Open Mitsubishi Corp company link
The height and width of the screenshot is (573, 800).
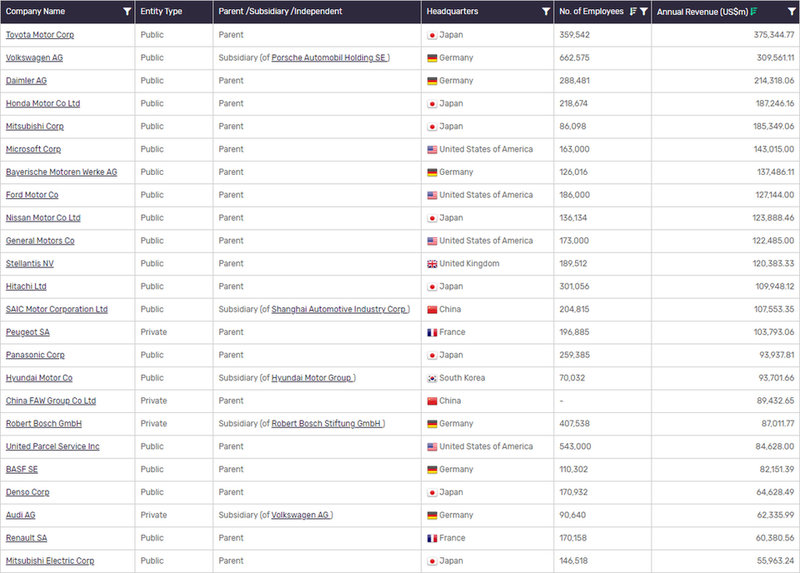(x=35, y=126)
